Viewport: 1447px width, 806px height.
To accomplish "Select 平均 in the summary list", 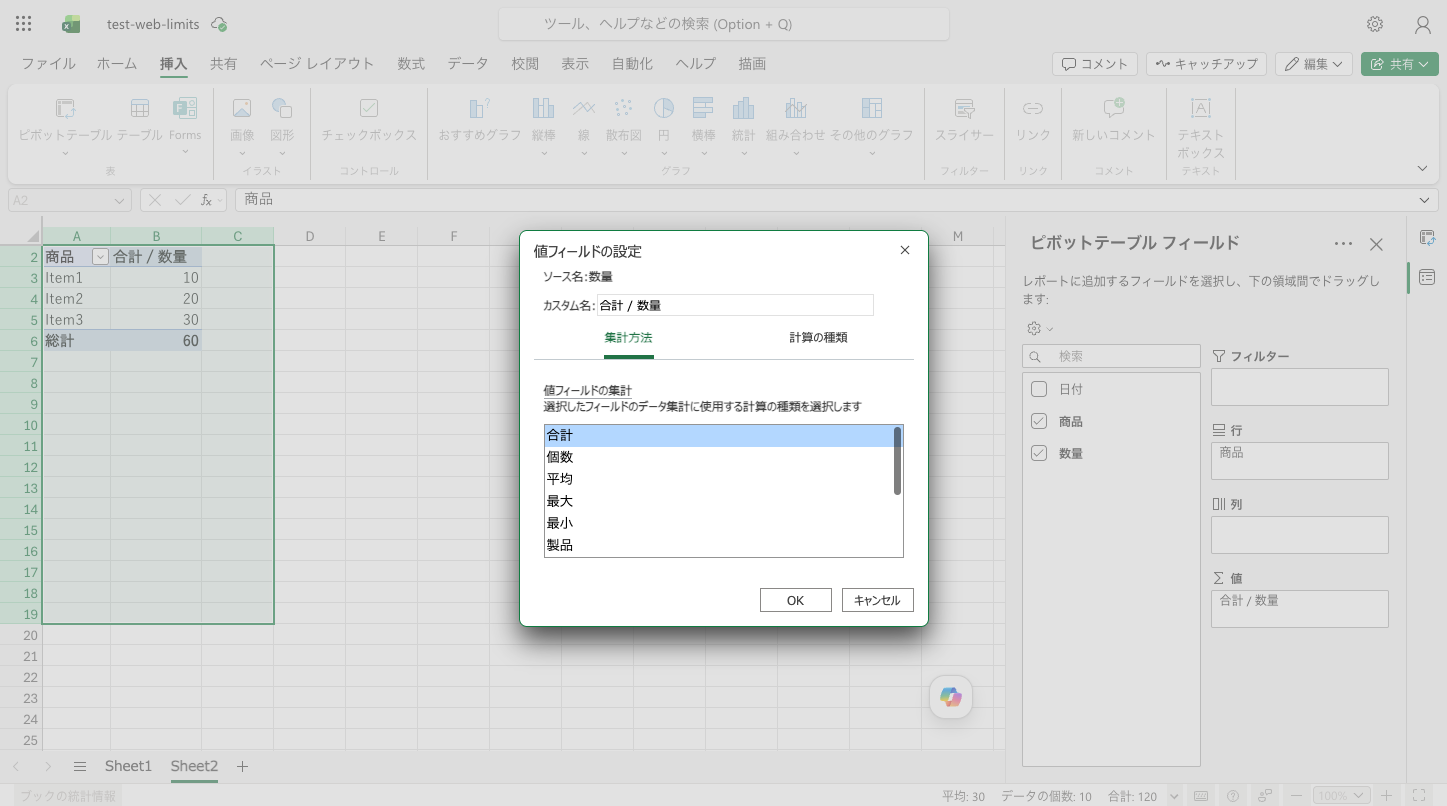I will point(718,479).
